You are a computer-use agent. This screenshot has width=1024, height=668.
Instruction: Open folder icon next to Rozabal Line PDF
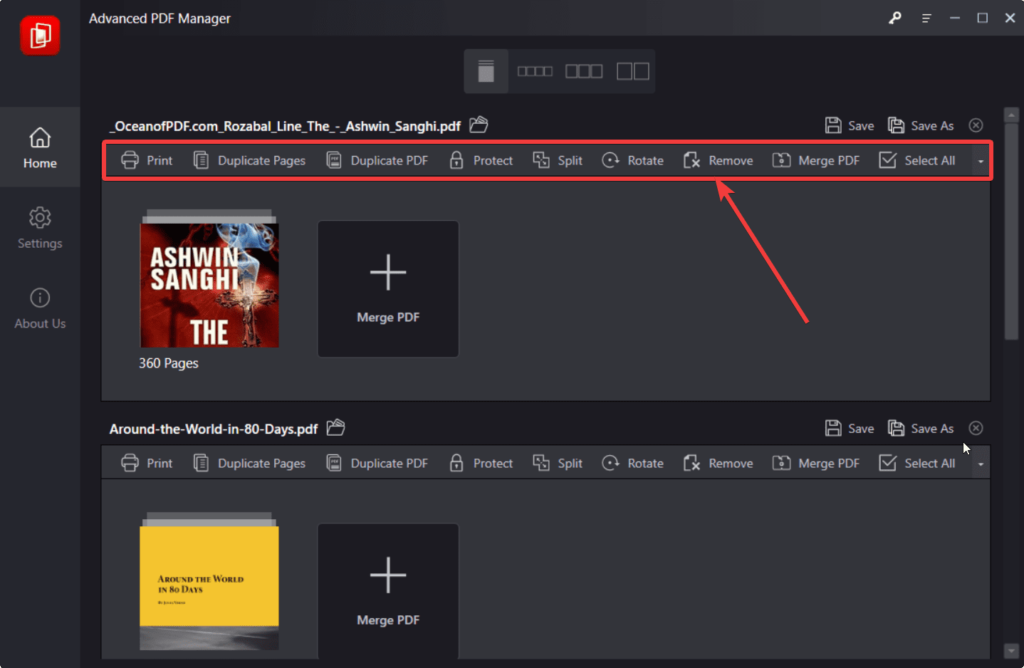point(479,125)
